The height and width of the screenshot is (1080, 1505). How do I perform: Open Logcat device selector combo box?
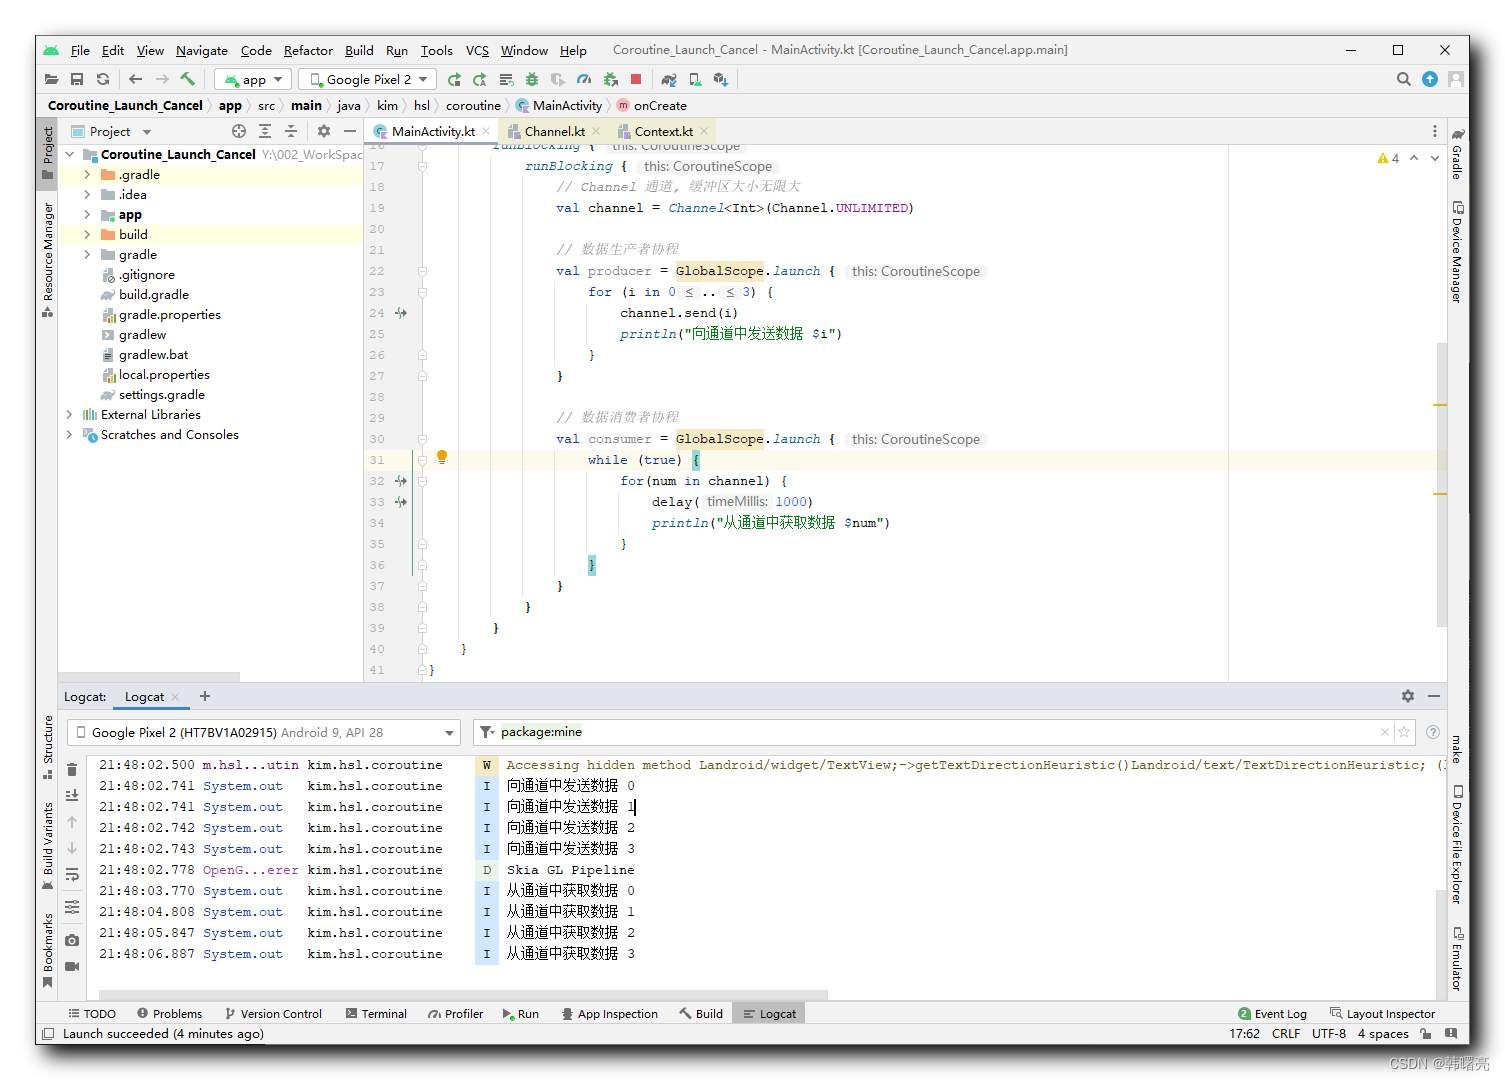coord(264,732)
